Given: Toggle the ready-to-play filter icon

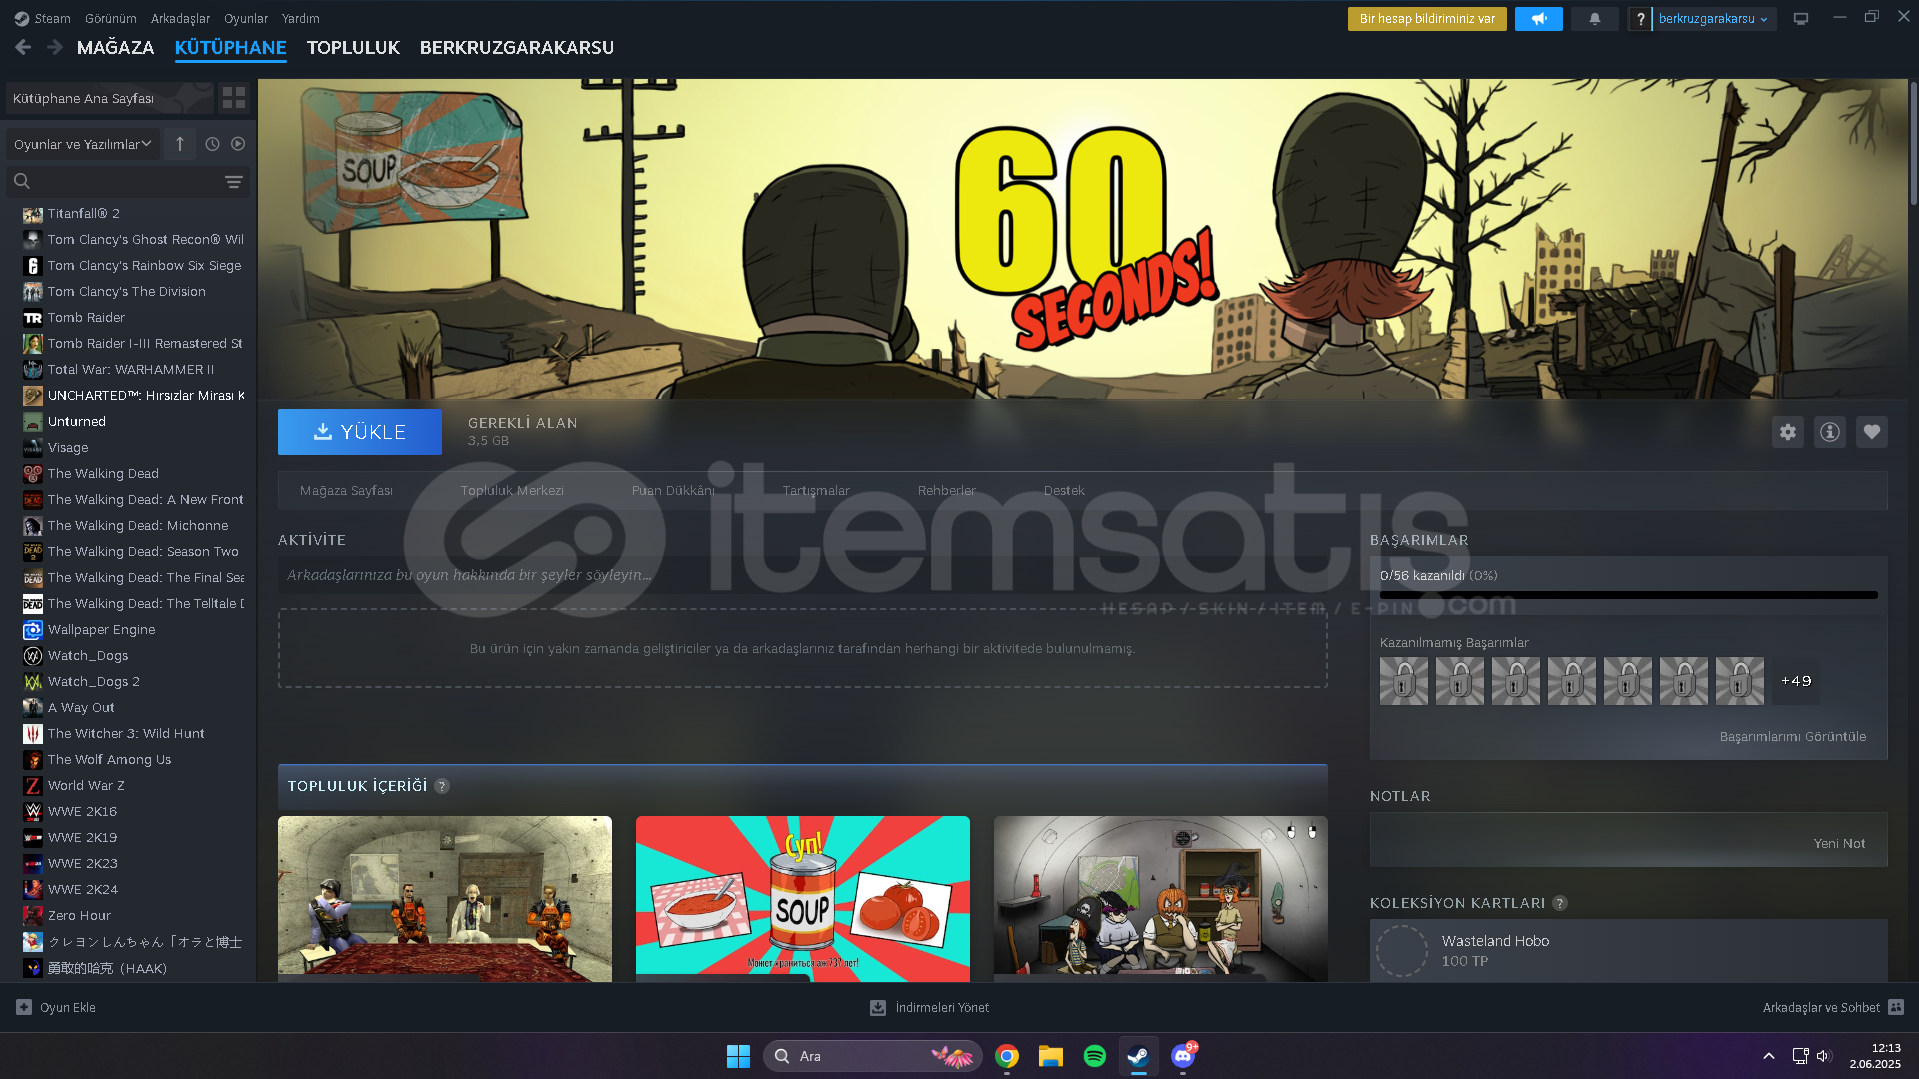Looking at the screenshot, I should [x=238, y=144].
